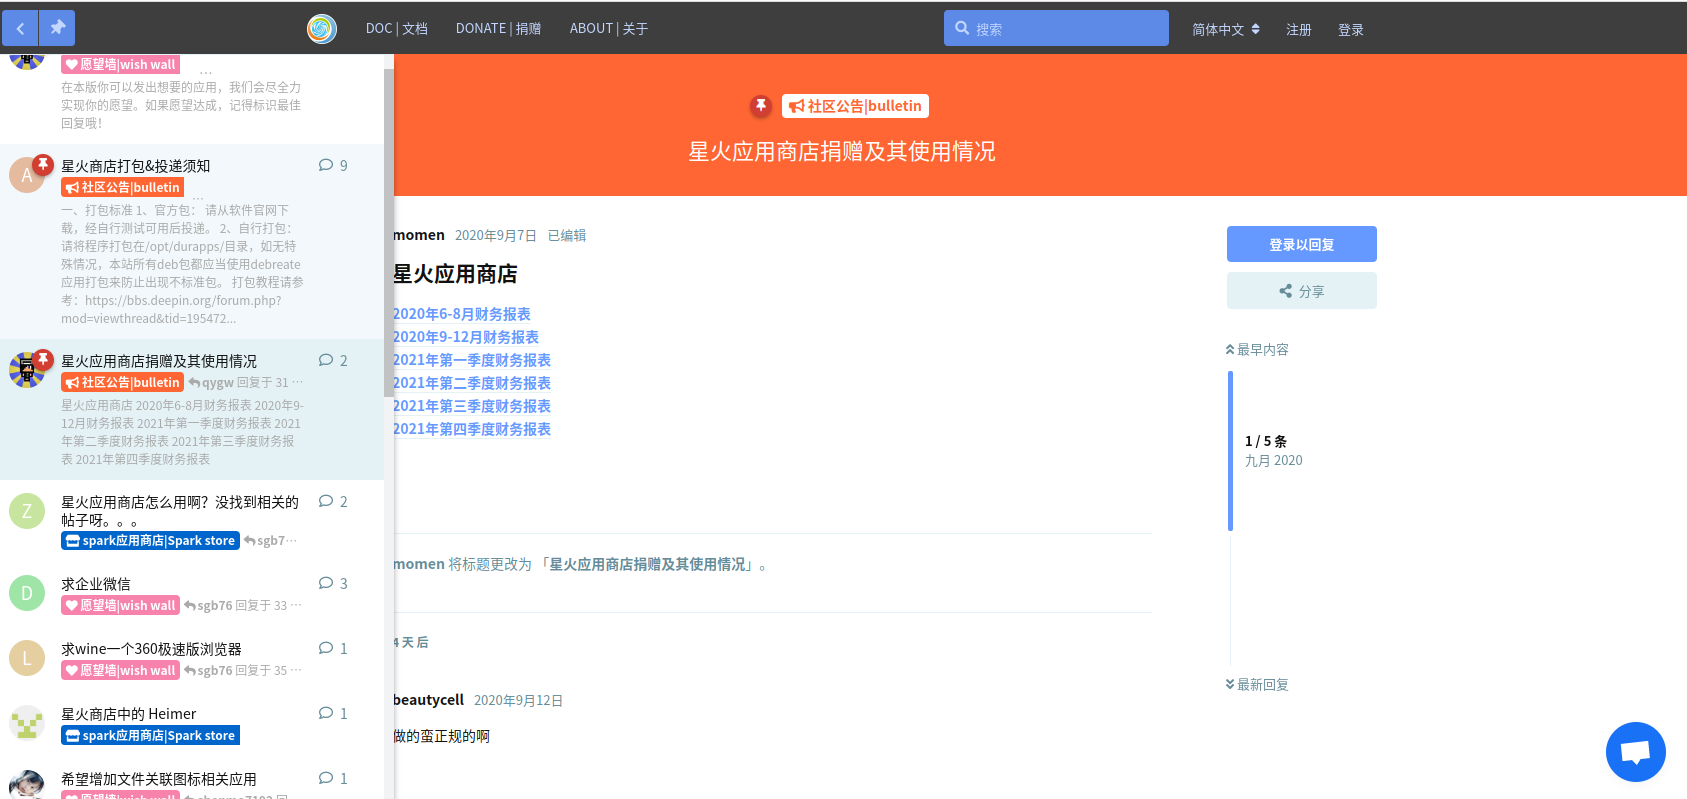Click the green 'D' user avatar
The image size is (1687, 799).
click(x=27, y=593)
